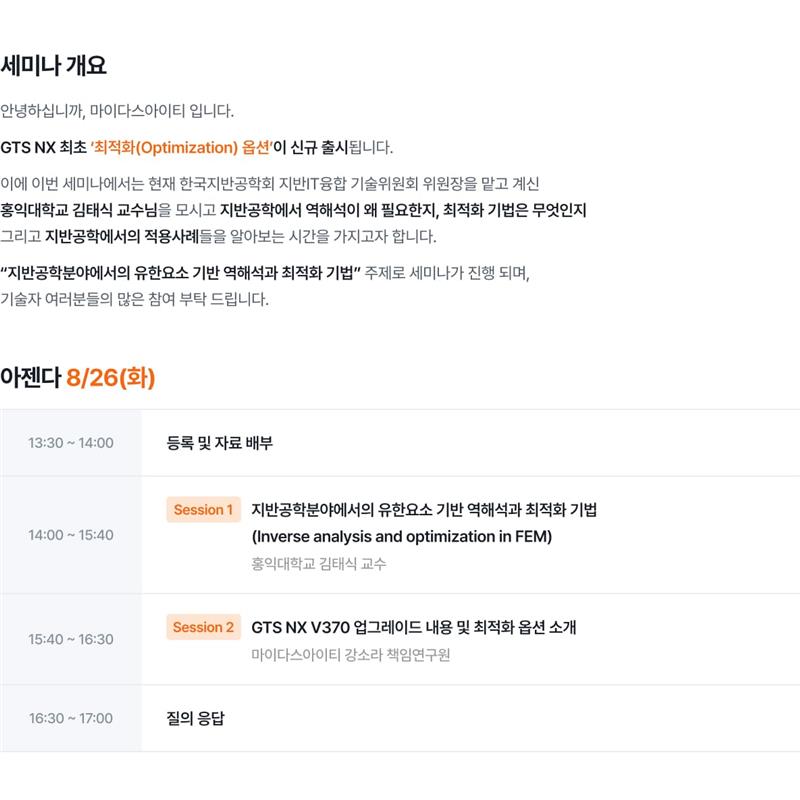The image size is (800, 800).
Task: Click the 13:30 ~ 14:00 time cell
Action: [x=71, y=443]
